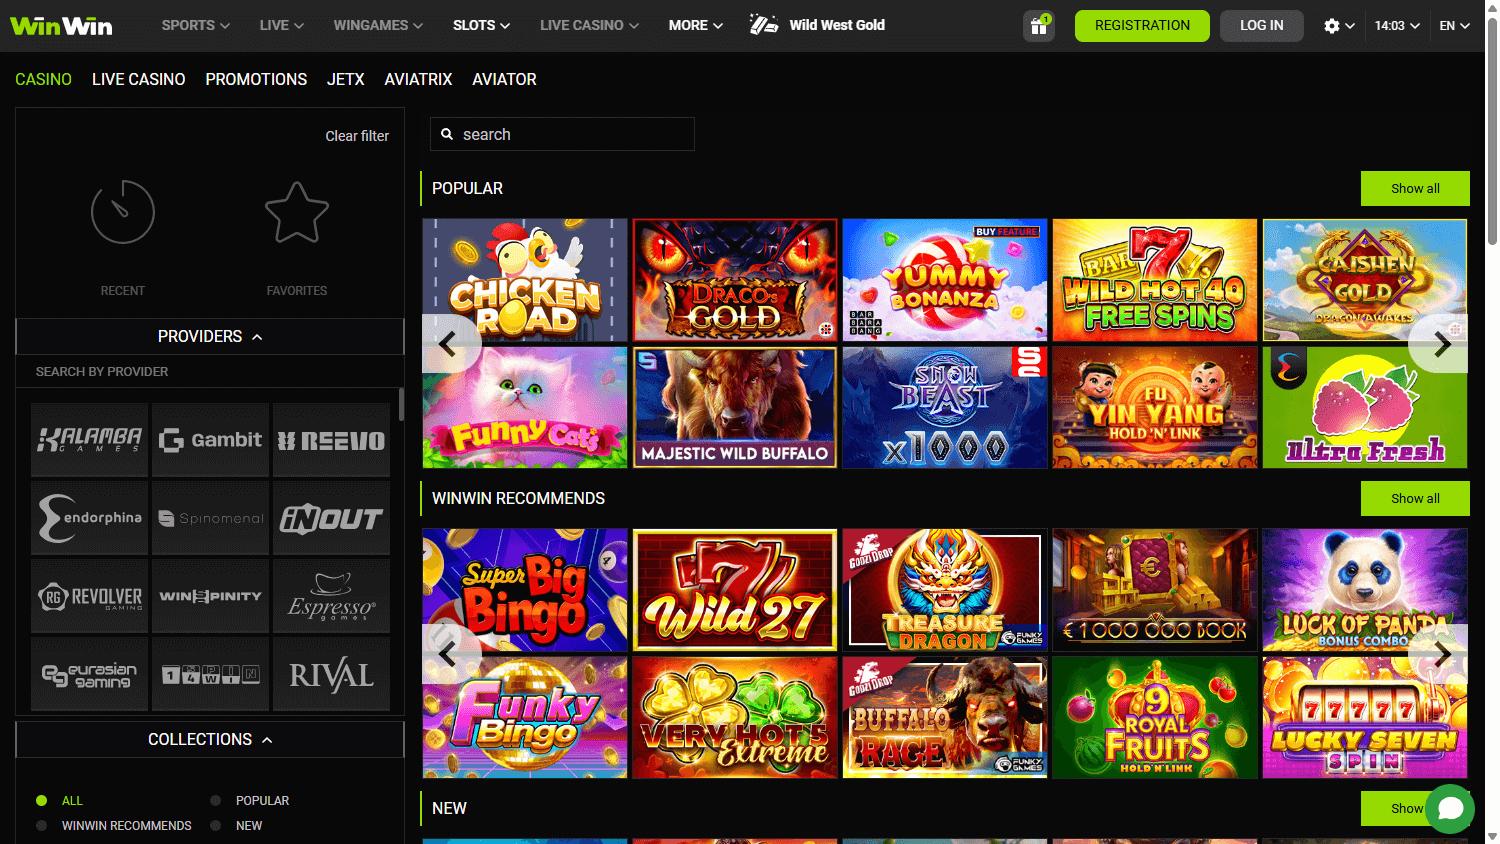Open the settings gear dropdown
Screen dimensions: 1500x844
[1338, 26]
